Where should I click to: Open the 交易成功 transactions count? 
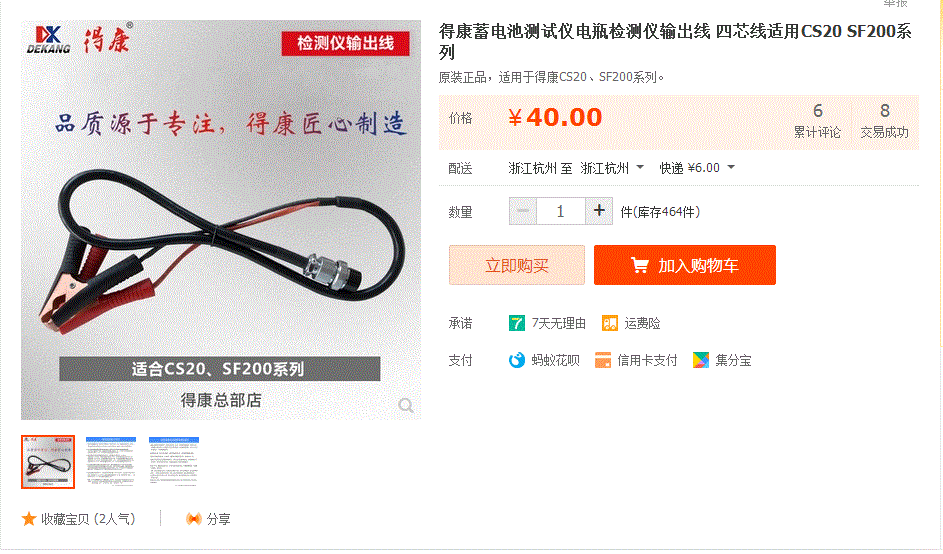pos(885,122)
